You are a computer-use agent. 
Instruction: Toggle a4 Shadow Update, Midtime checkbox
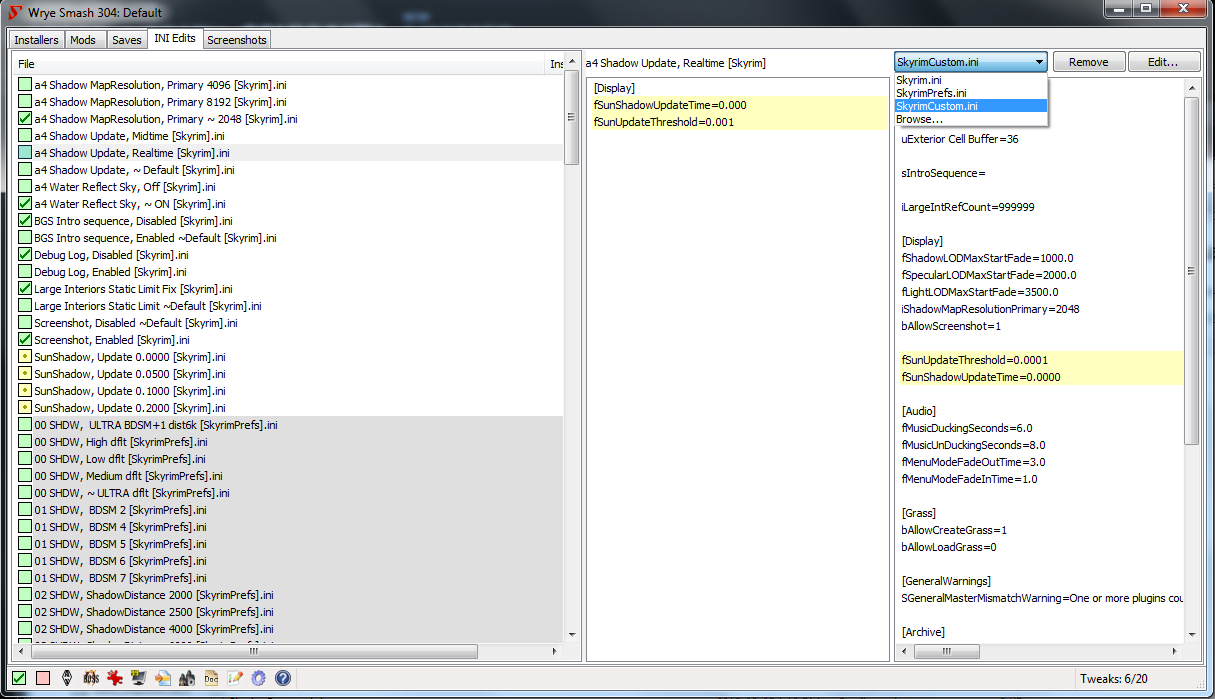pyautogui.click(x=25, y=136)
